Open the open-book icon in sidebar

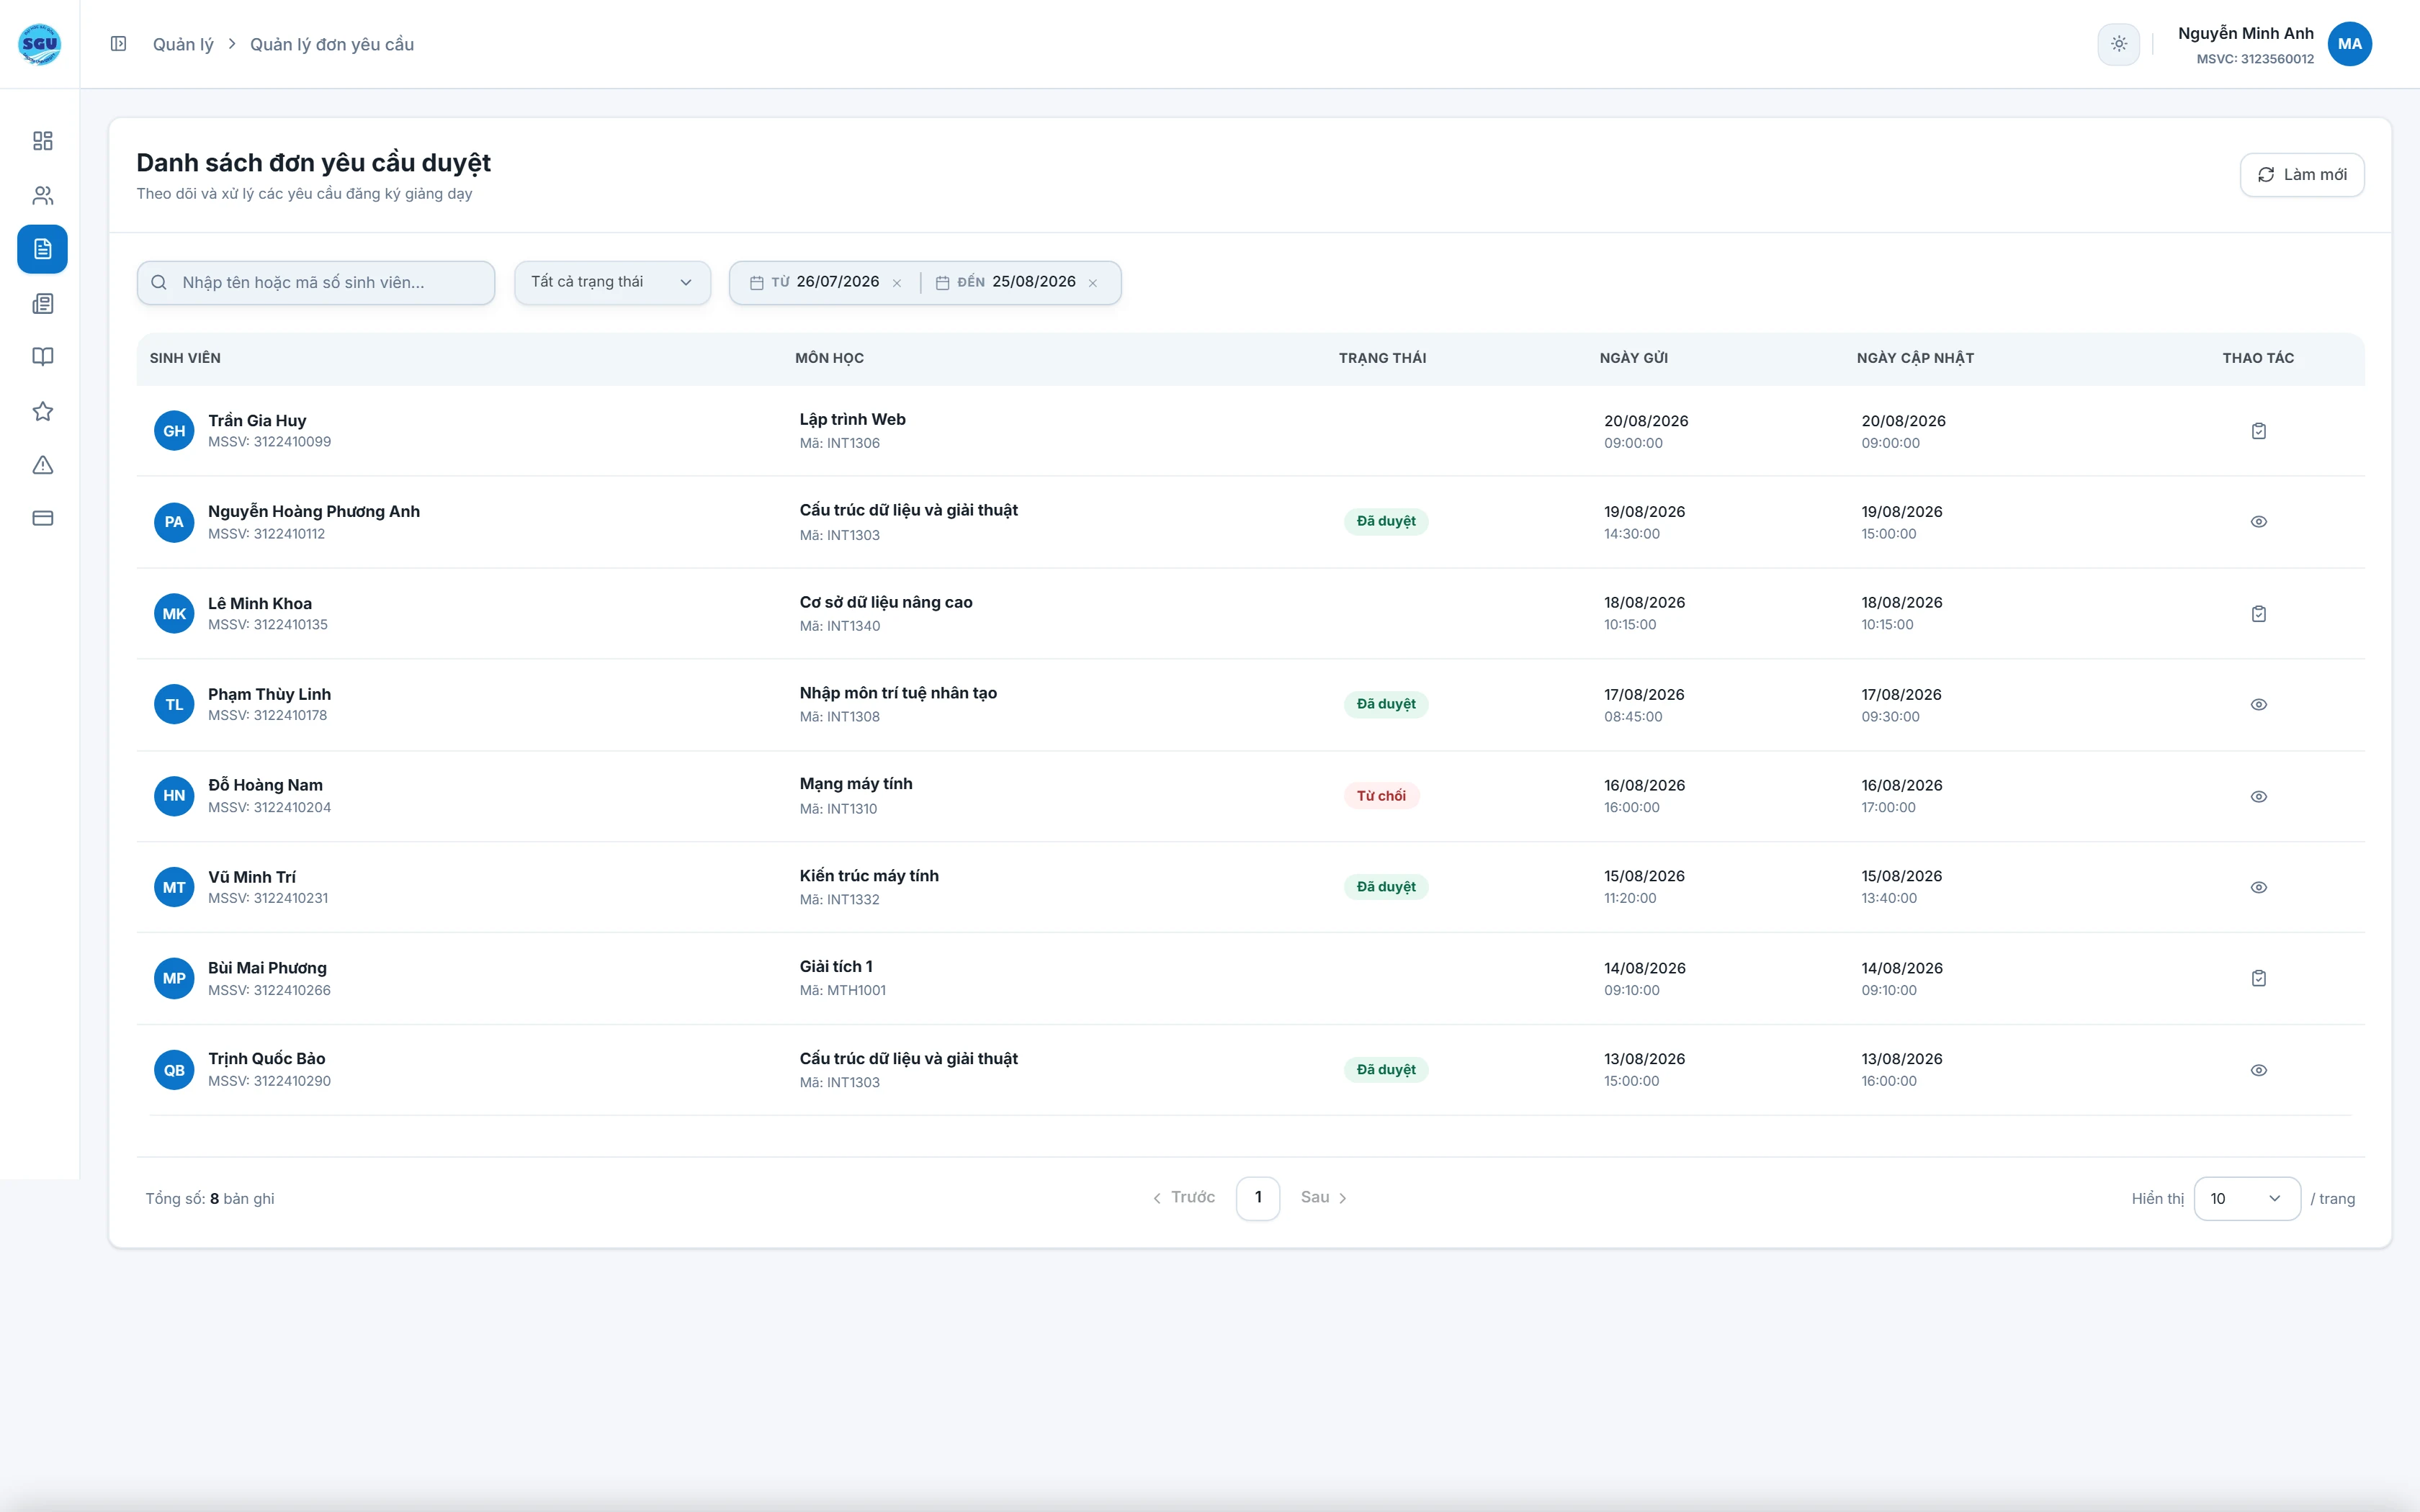coord(42,357)
